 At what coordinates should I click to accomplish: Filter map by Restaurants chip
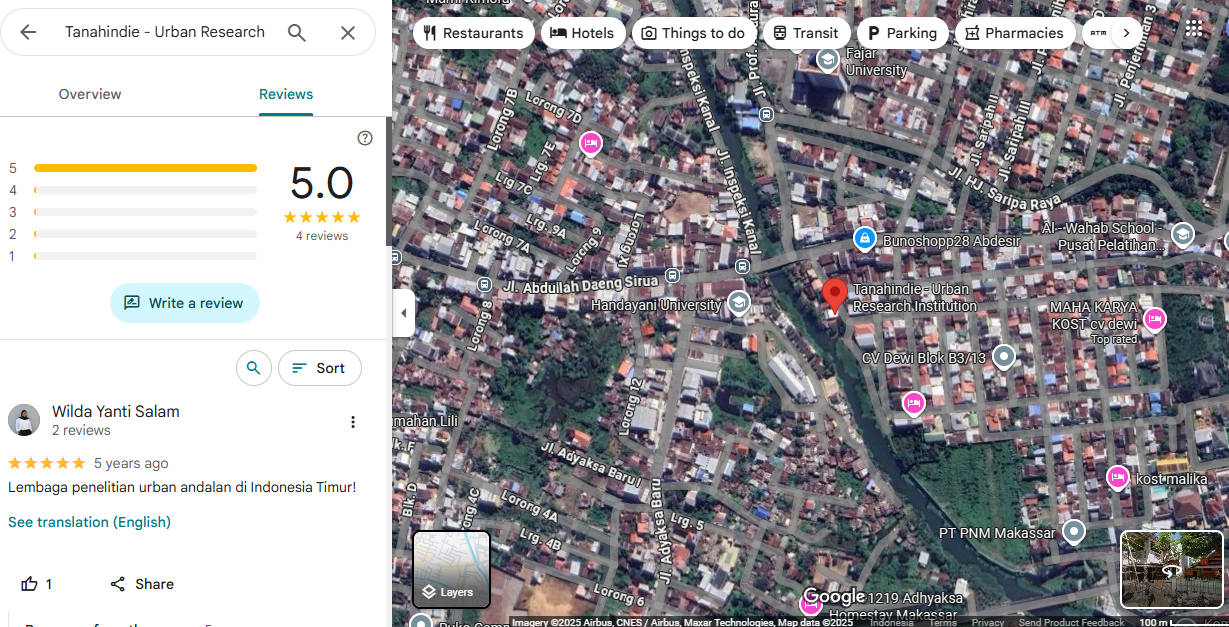[473, 33]
